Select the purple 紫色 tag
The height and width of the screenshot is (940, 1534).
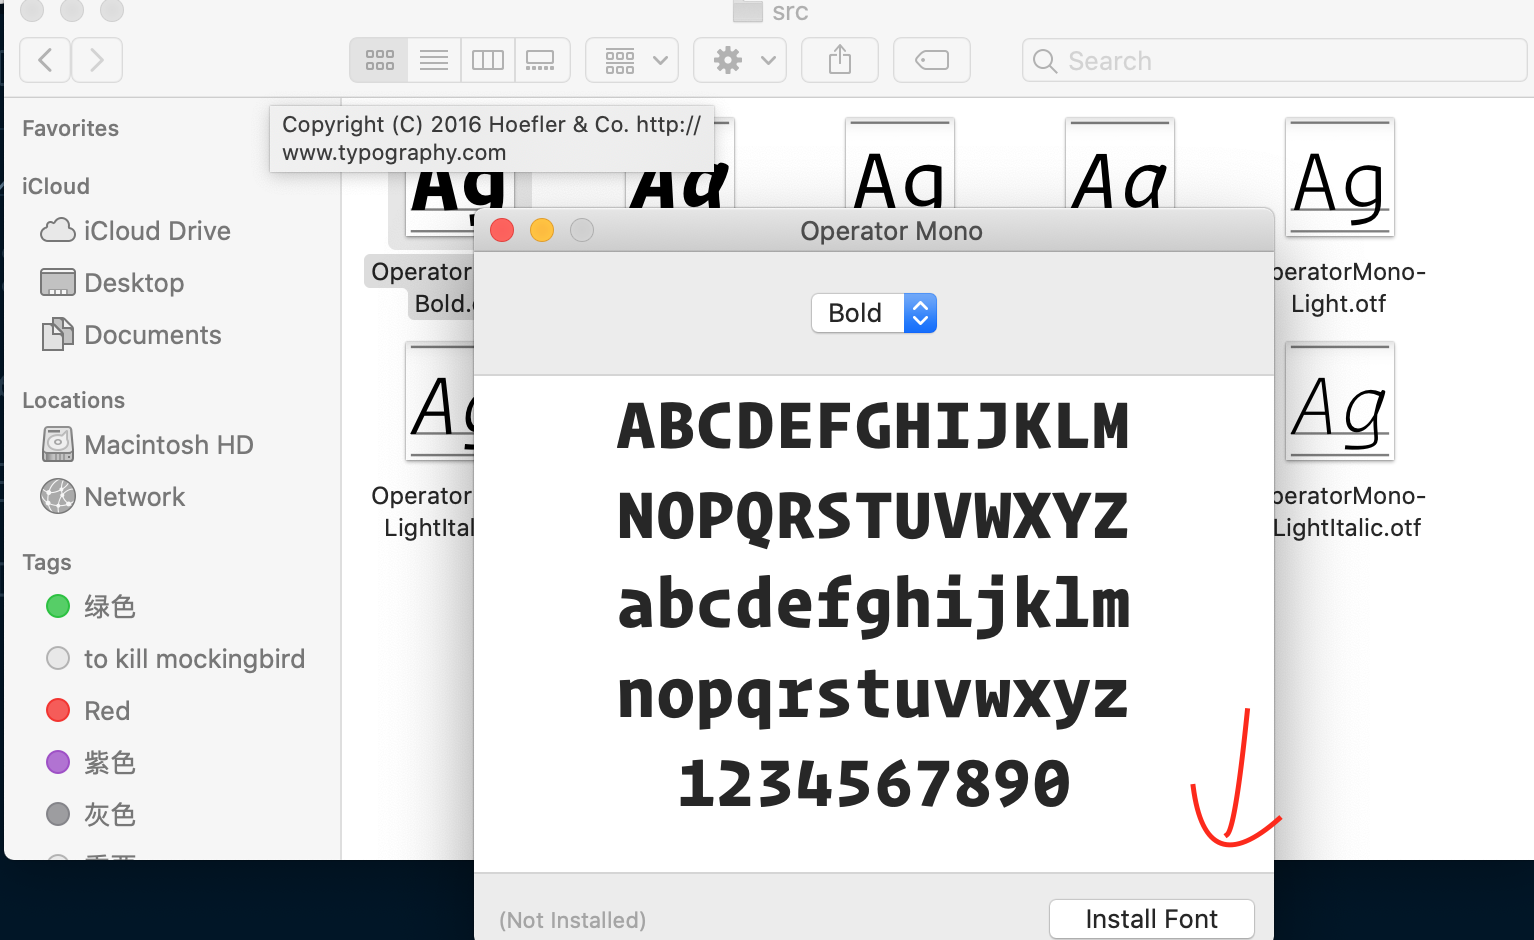click(x=90, y=763)
